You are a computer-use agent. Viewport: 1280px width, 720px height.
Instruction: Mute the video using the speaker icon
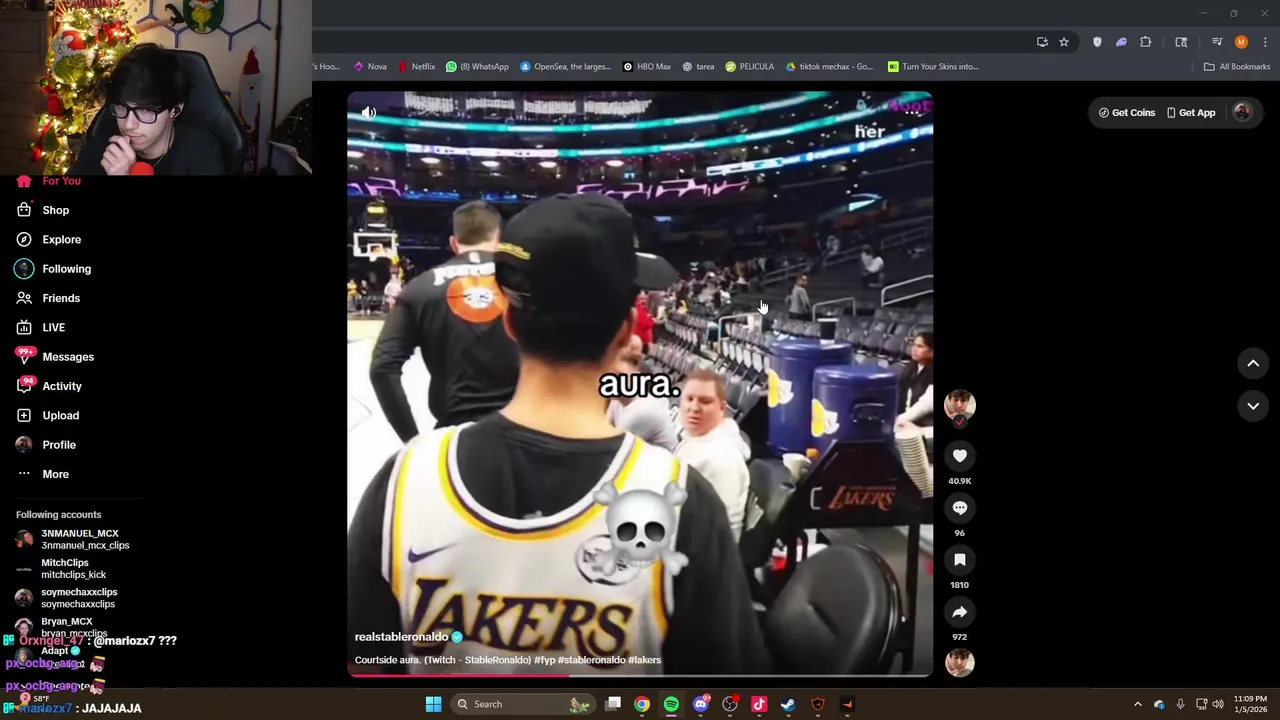368,112
